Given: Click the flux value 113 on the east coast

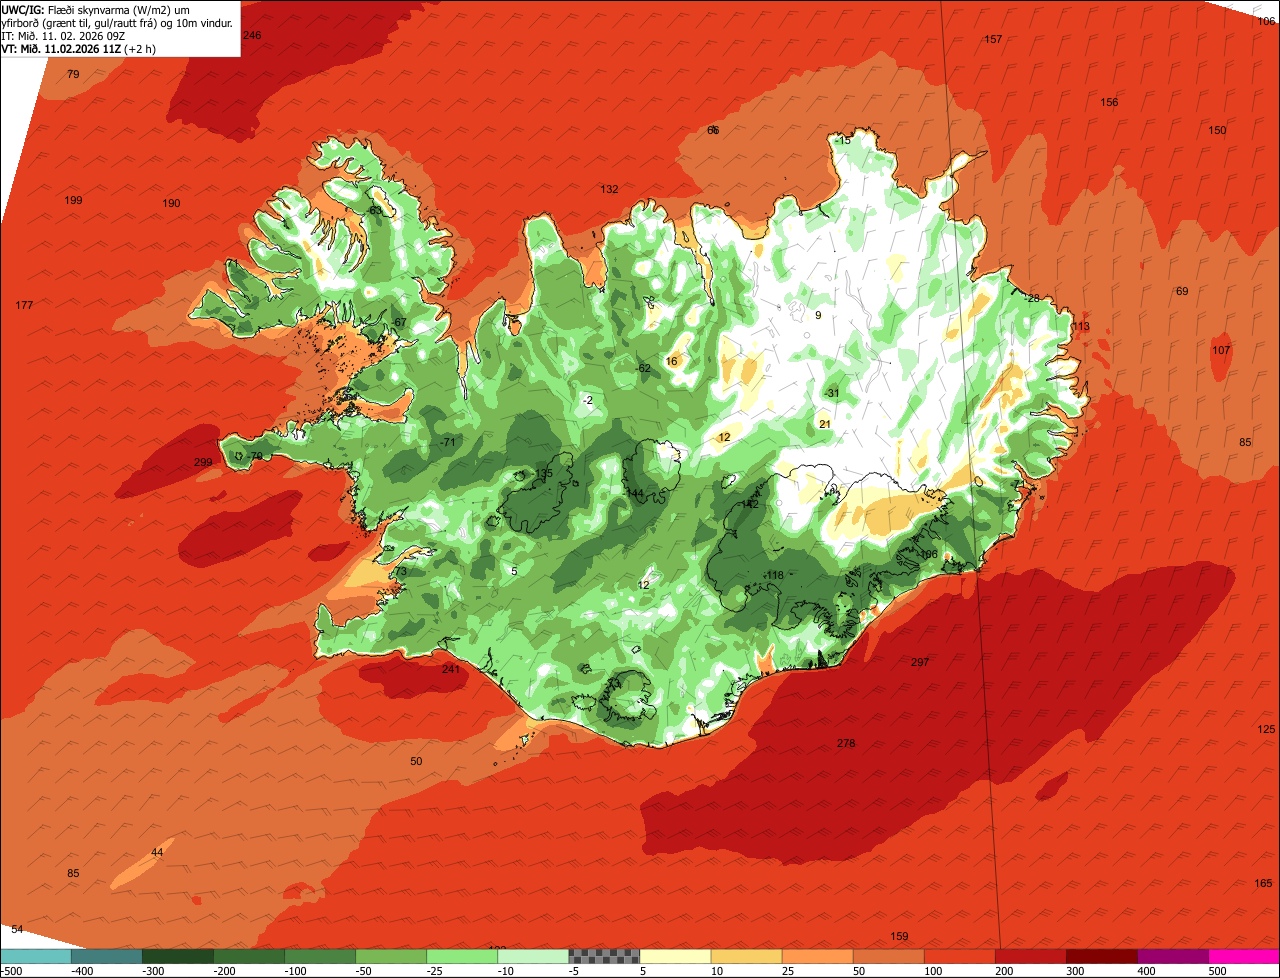Looking at the screenshot, I should [x=1081, y=326].
